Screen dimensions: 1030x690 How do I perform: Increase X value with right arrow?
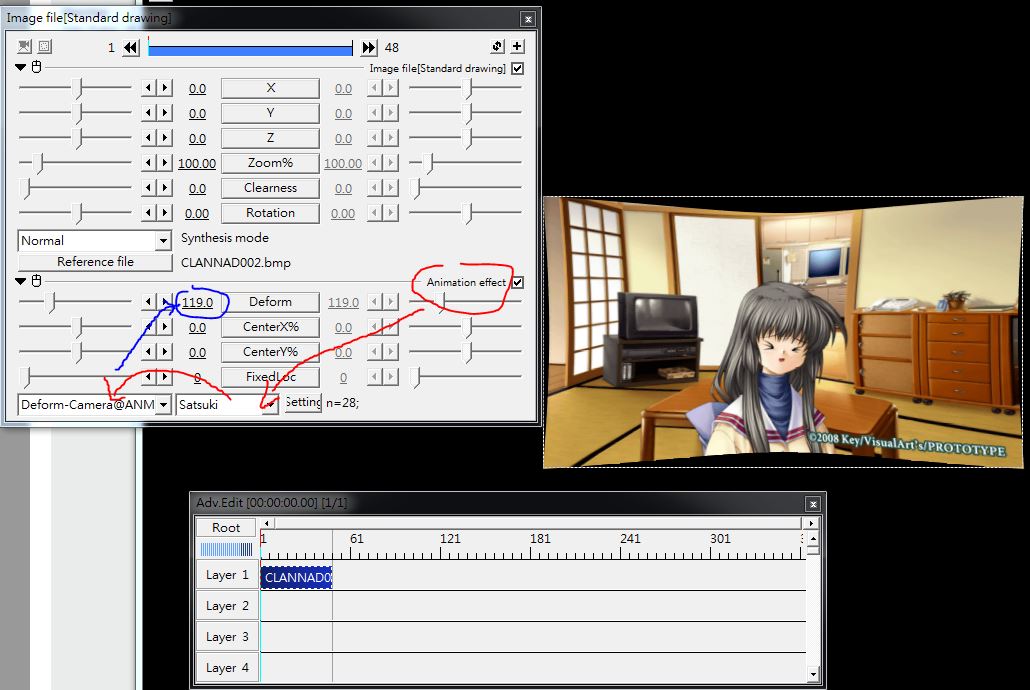165,88
